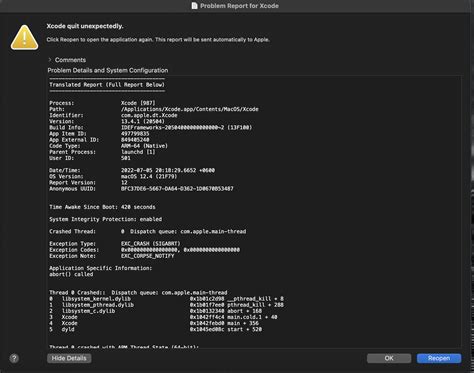Open help with the question mark

14,358
